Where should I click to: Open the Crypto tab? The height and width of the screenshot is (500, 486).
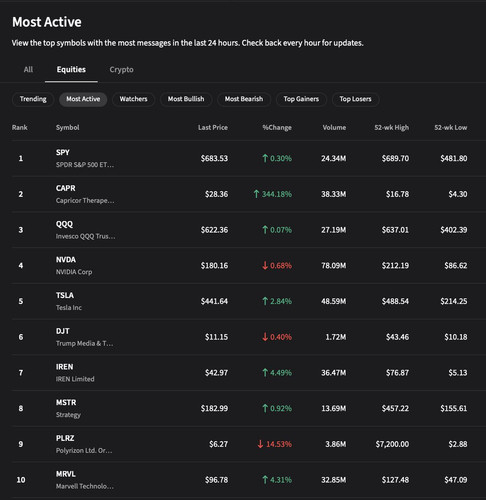pyautogui.click(x=121, y=70)
